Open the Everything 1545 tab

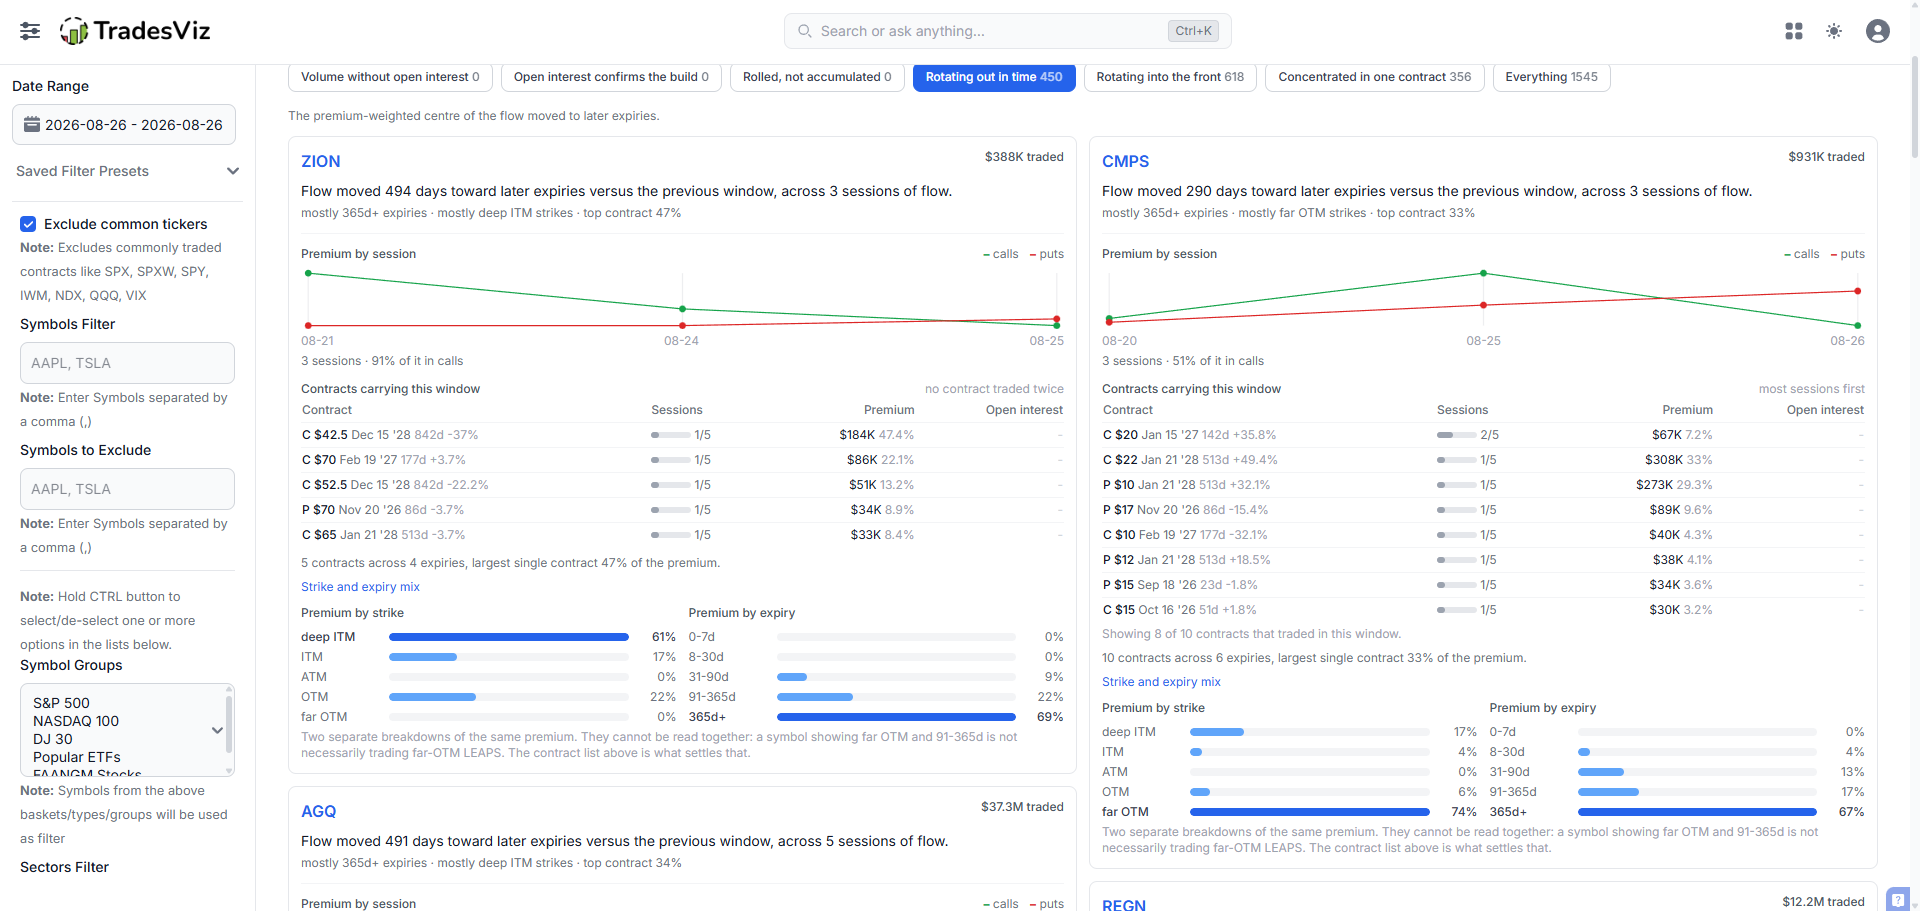(x=1551, y=77)
